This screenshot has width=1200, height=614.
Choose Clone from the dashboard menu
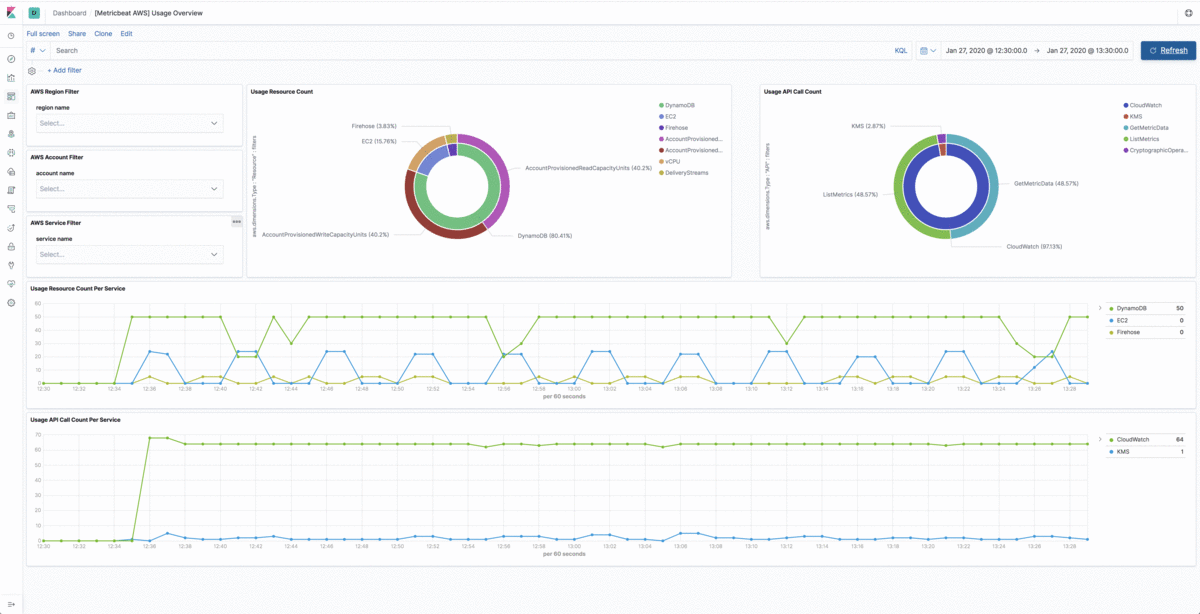coord(103,34)
